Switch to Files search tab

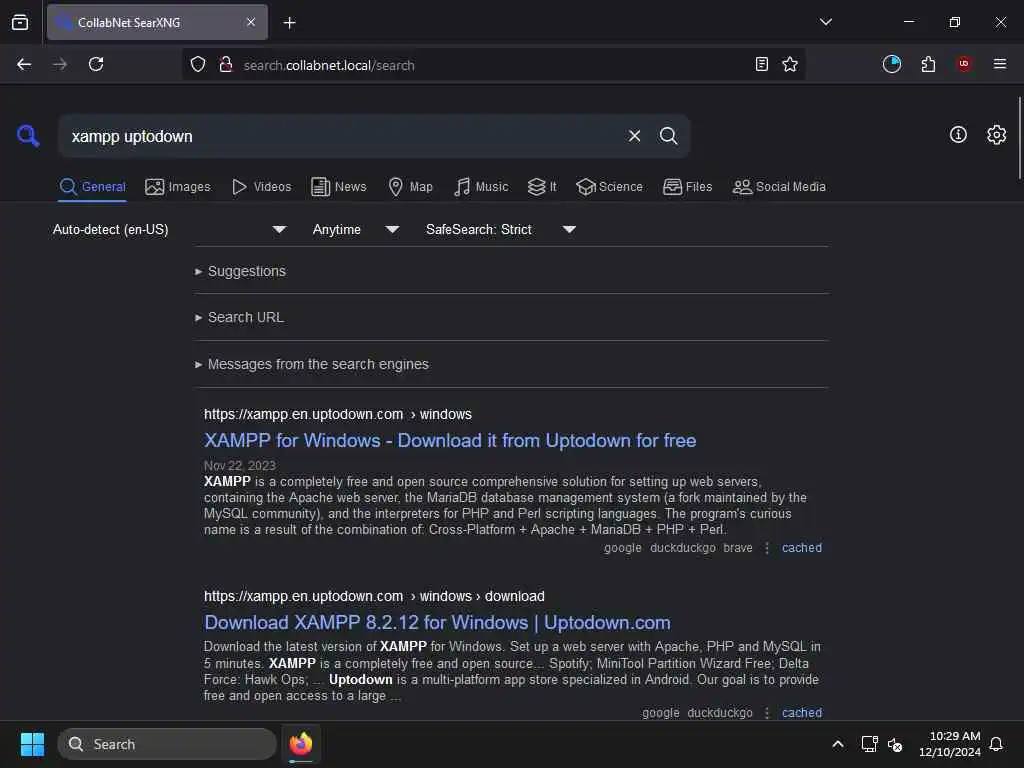pos(688,187)
